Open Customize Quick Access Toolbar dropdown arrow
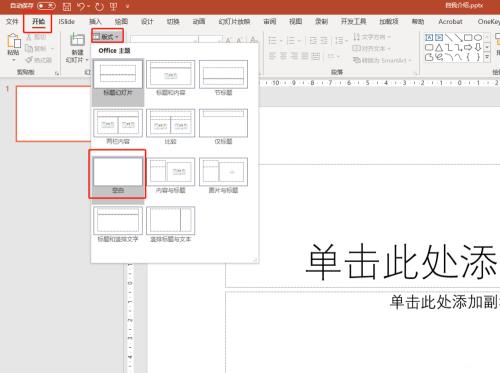500x373 pixels. coord(127,6)
